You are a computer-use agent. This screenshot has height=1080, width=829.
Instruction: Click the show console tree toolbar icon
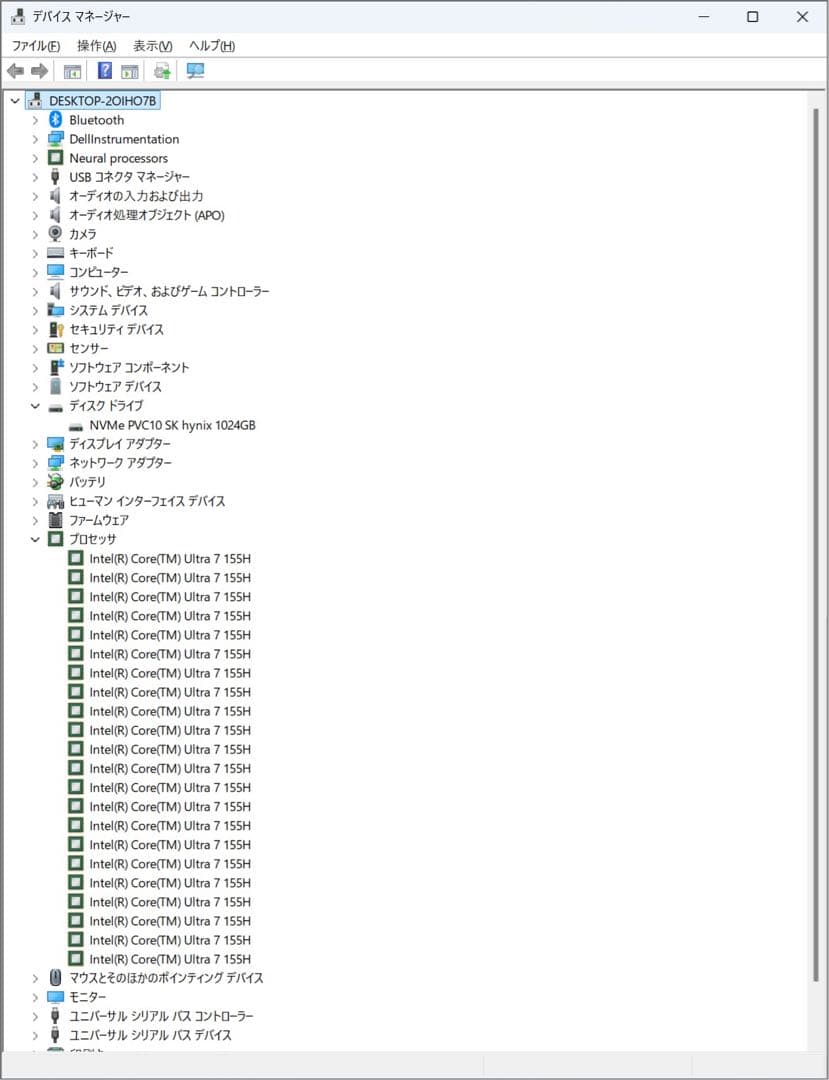[x=72, y=70]
